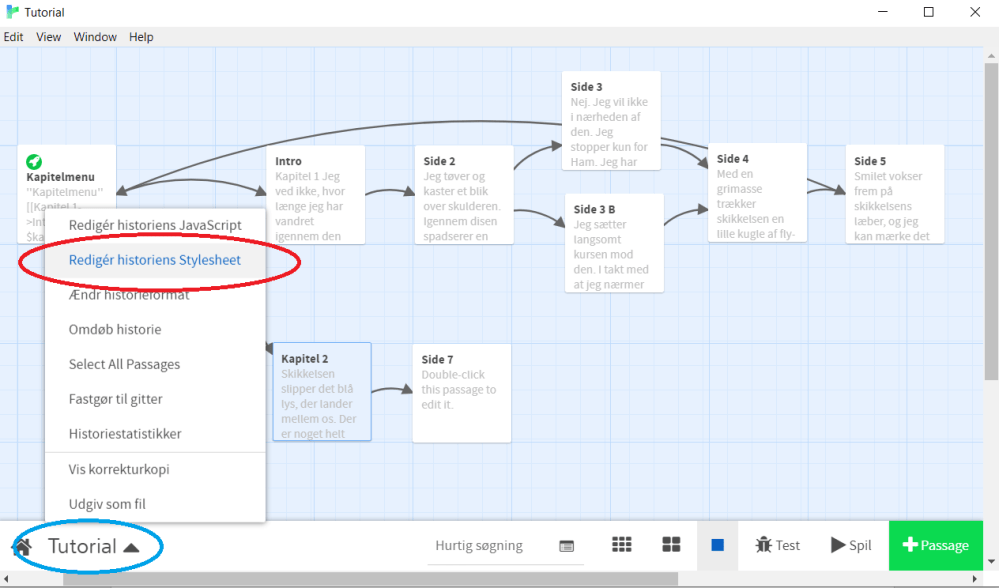Select the Side 7 passage card
This screenshot has width=999, height=588.
(461, 392)
